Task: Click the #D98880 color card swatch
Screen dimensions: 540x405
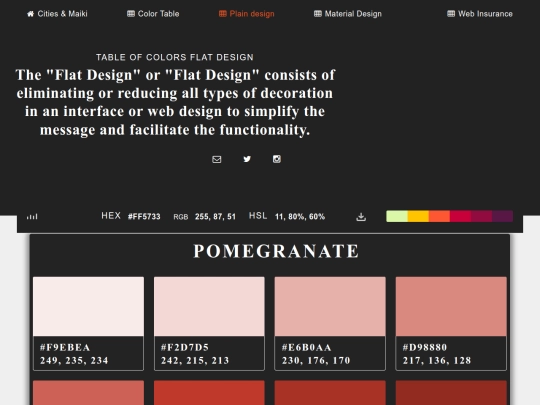Action: (451, 307)
